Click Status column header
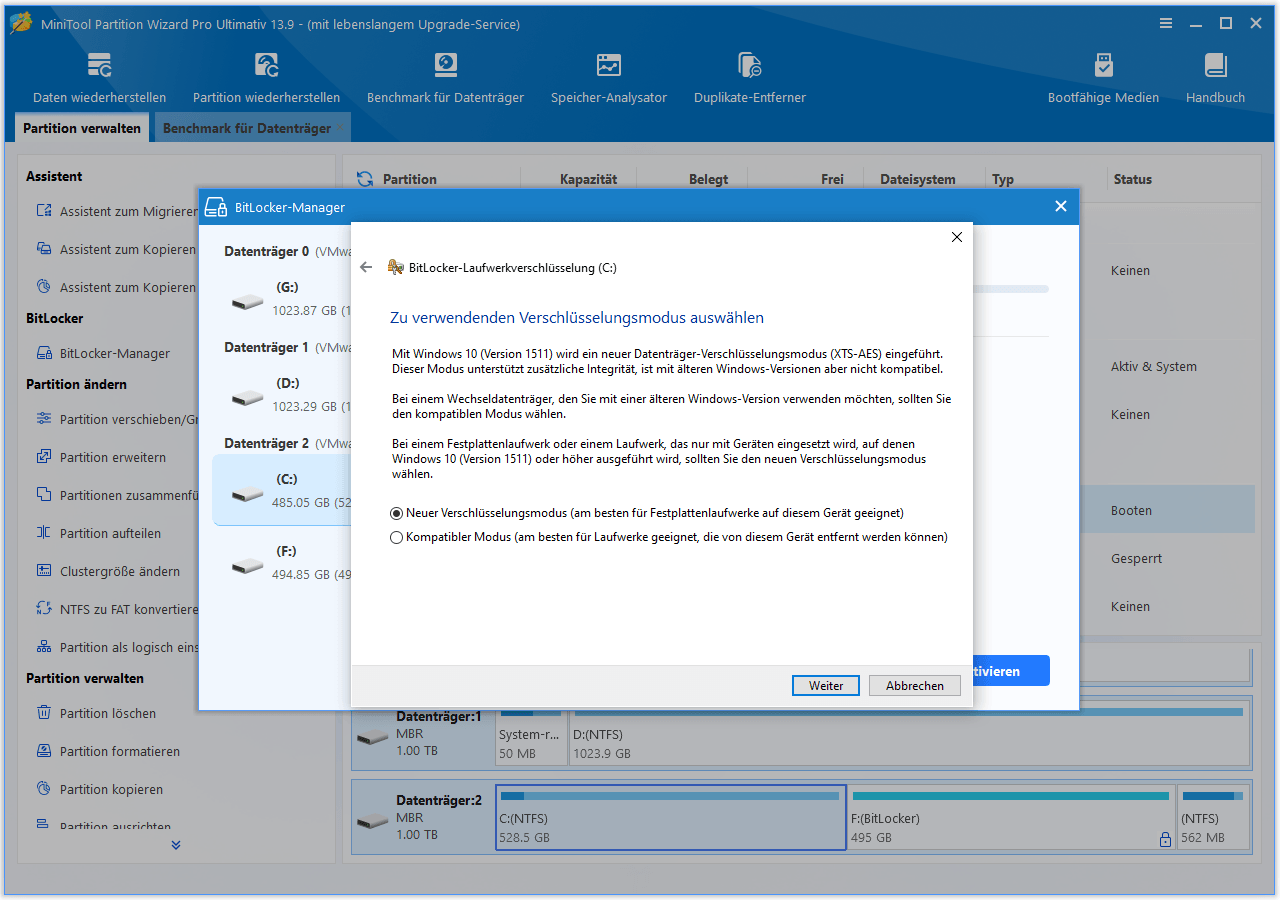1280x900 pixels. point(1133,179)
